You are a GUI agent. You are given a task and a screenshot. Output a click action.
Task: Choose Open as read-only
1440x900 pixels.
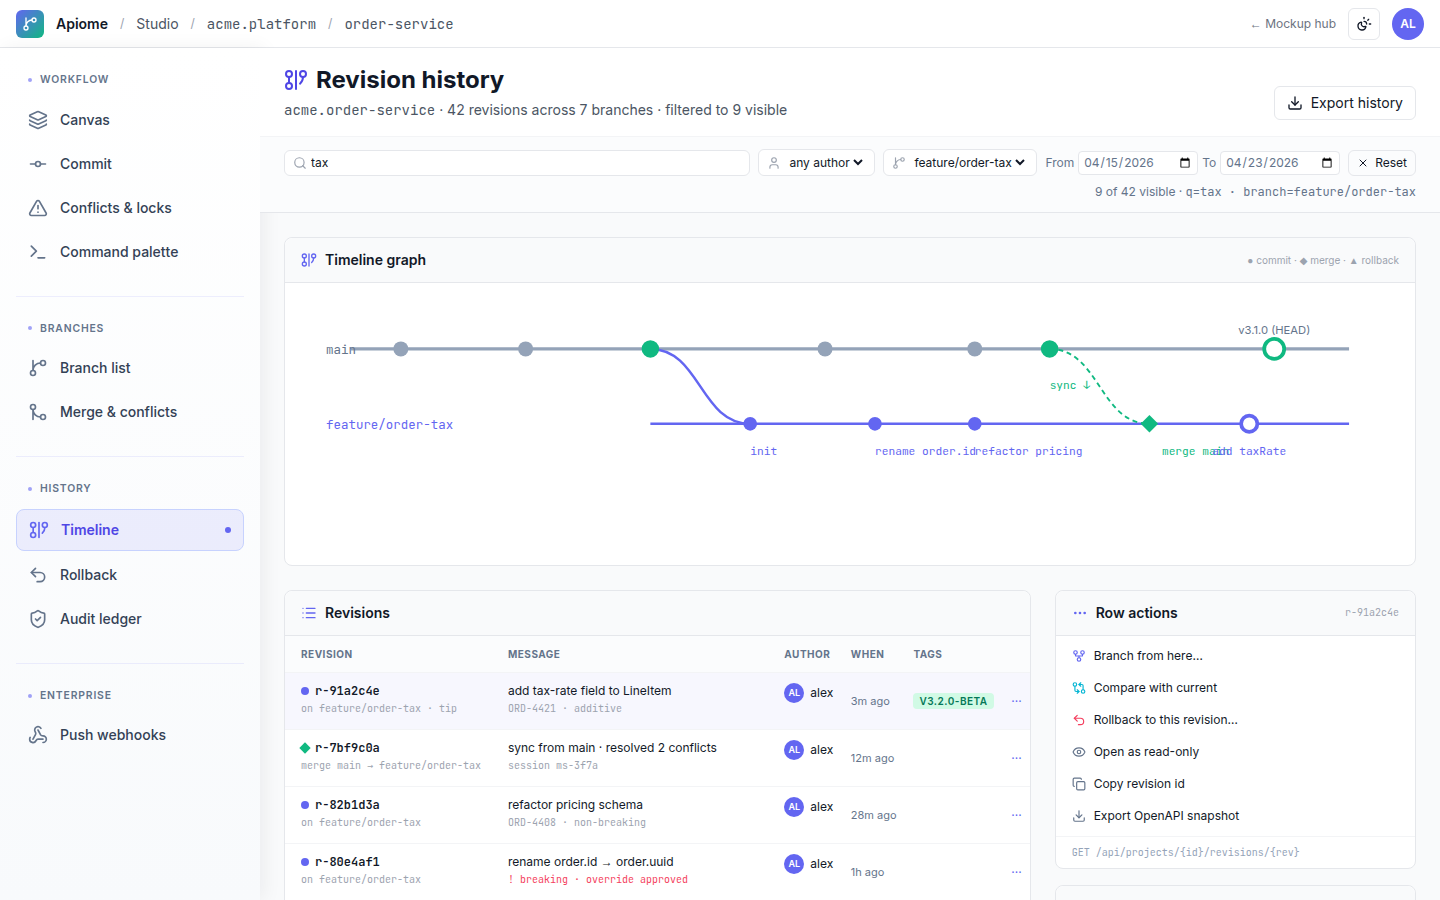[1235, 752]
